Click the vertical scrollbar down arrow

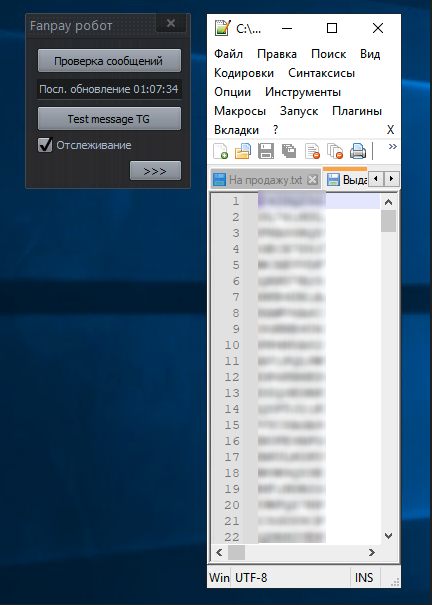tap(389, 536)
